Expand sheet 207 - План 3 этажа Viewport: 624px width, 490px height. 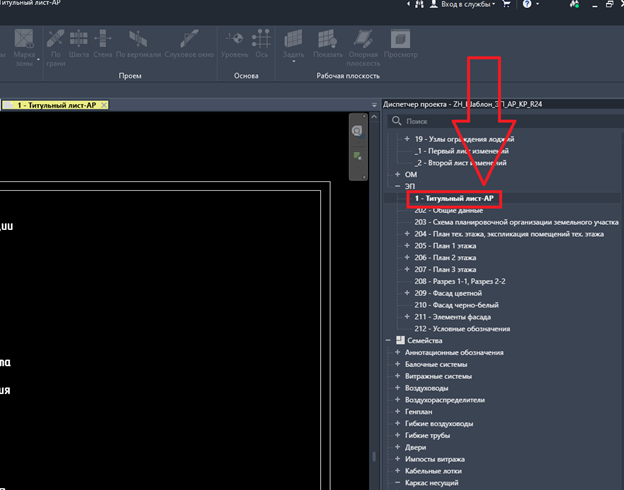[407, 269]
